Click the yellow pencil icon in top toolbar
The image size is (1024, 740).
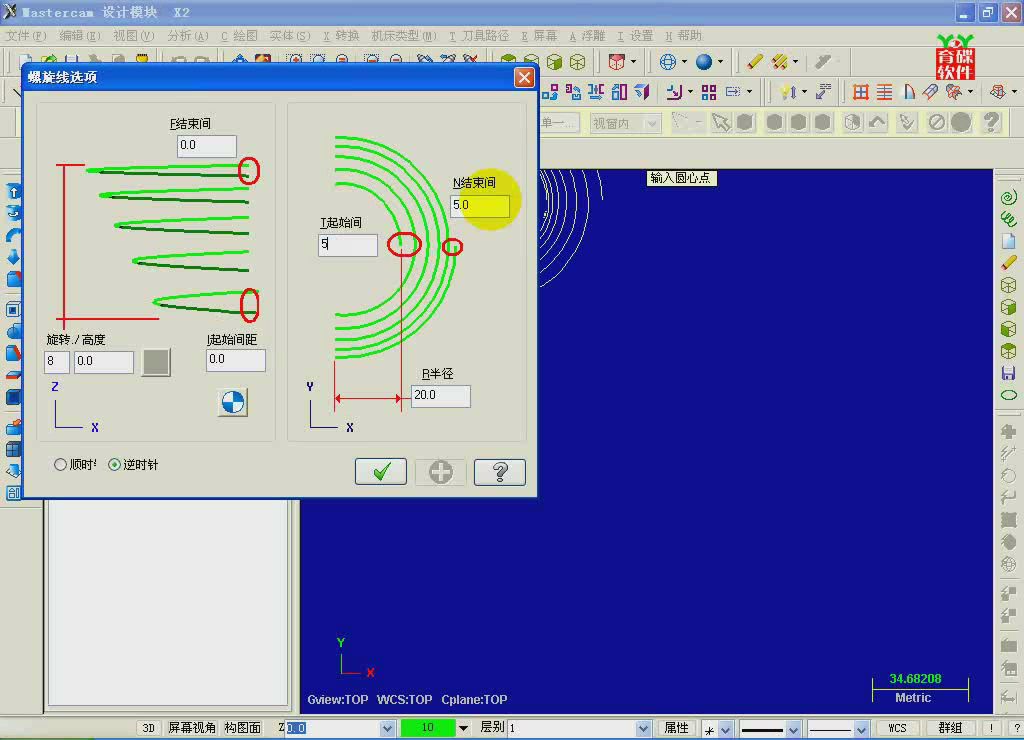tap(754, 62)
